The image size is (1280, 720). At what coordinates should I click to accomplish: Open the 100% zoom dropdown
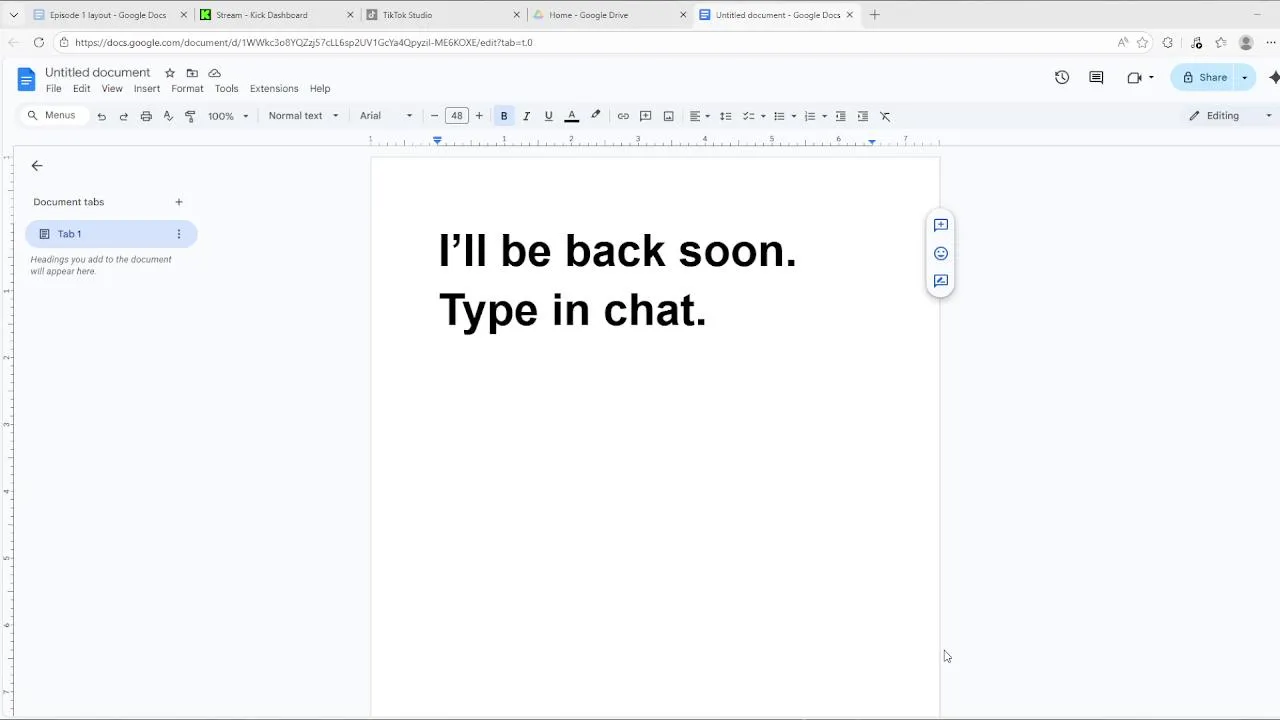click(228, 116)
